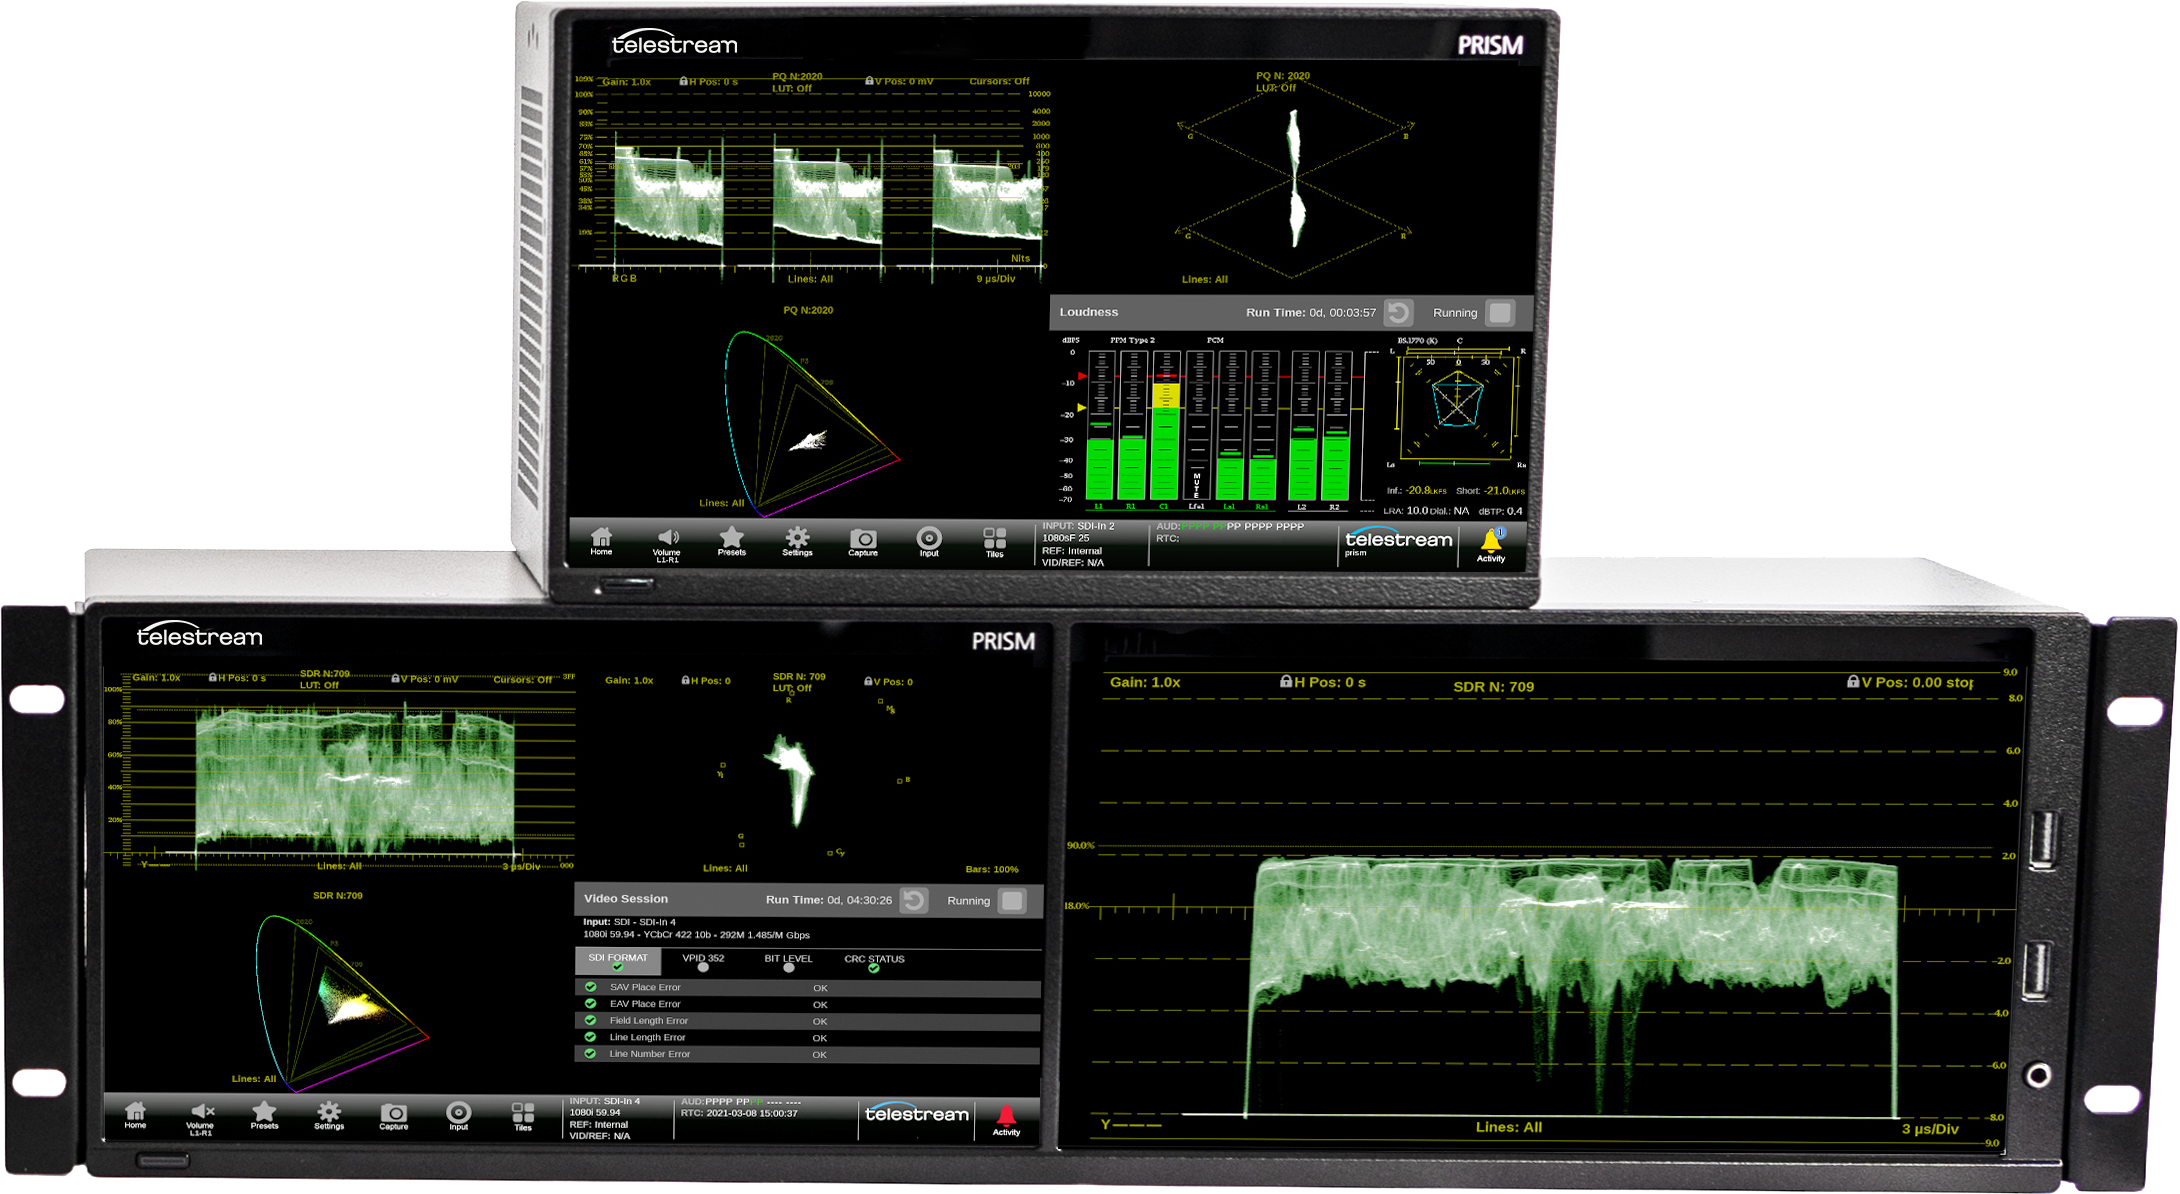Screen dimensions: 2180x1194
Task: Tap 'Short: -21.0' loudness readout
Action: click(x=1490, y=491)
